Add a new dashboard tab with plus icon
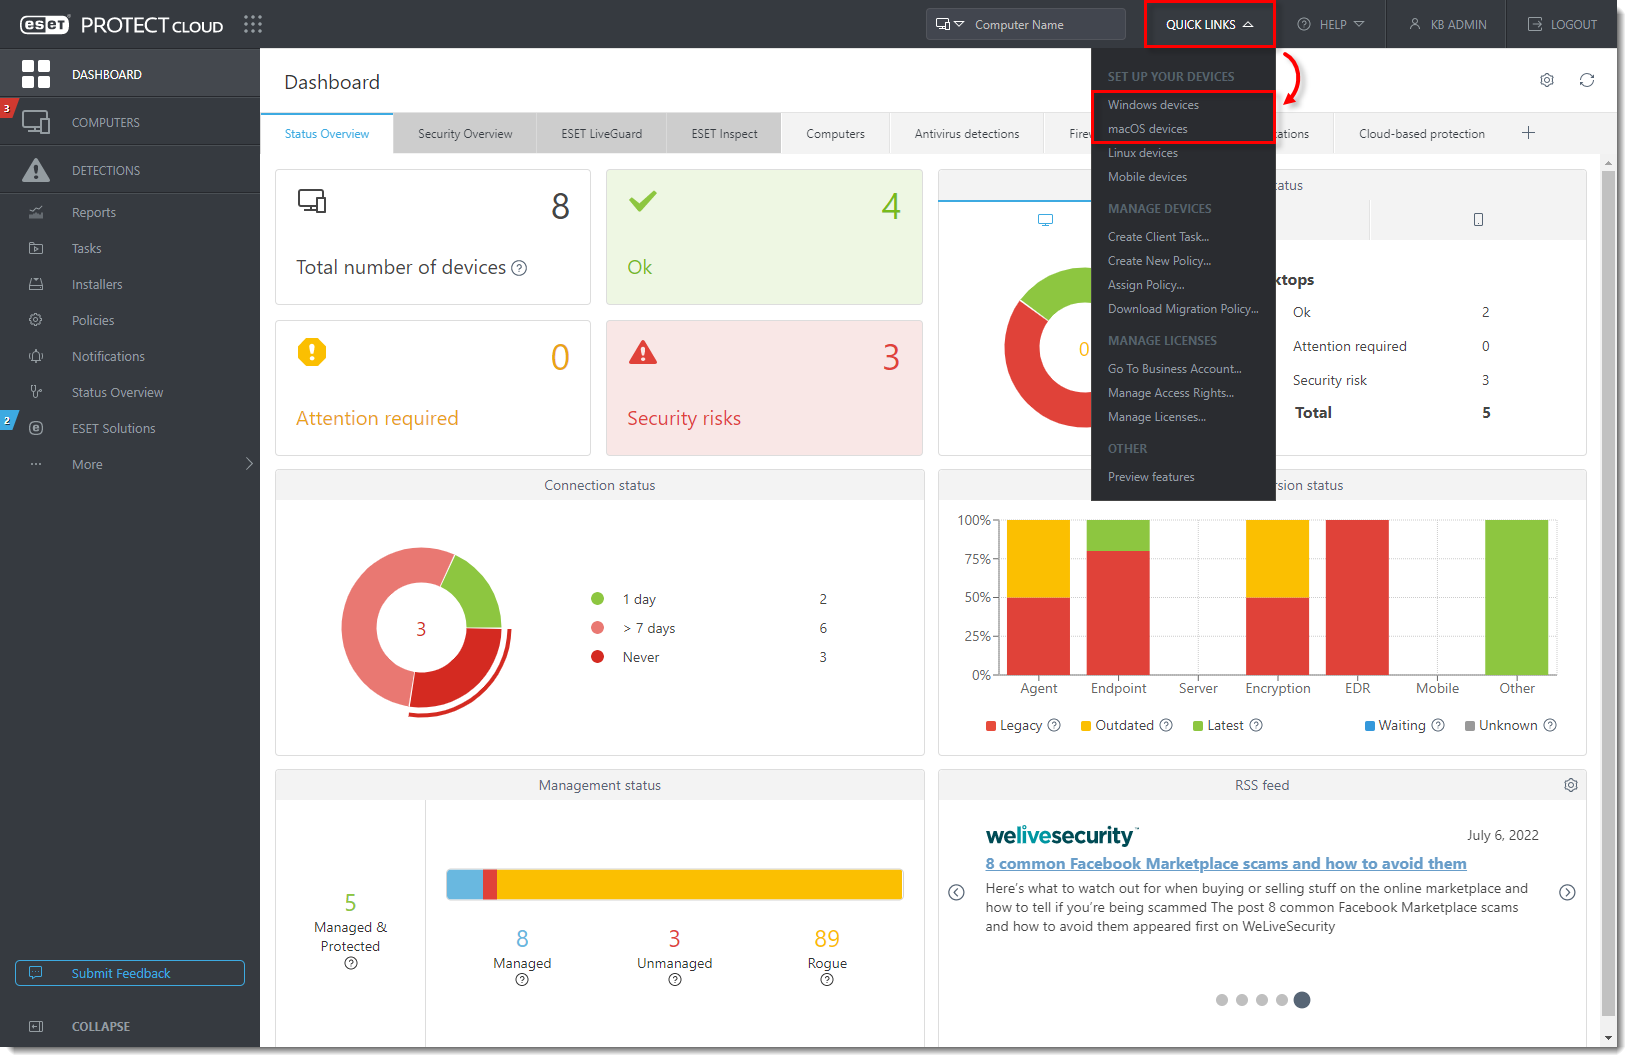Image resolution: width=1632 pixels, height=1062 pixels. [x=1528, y=133]
